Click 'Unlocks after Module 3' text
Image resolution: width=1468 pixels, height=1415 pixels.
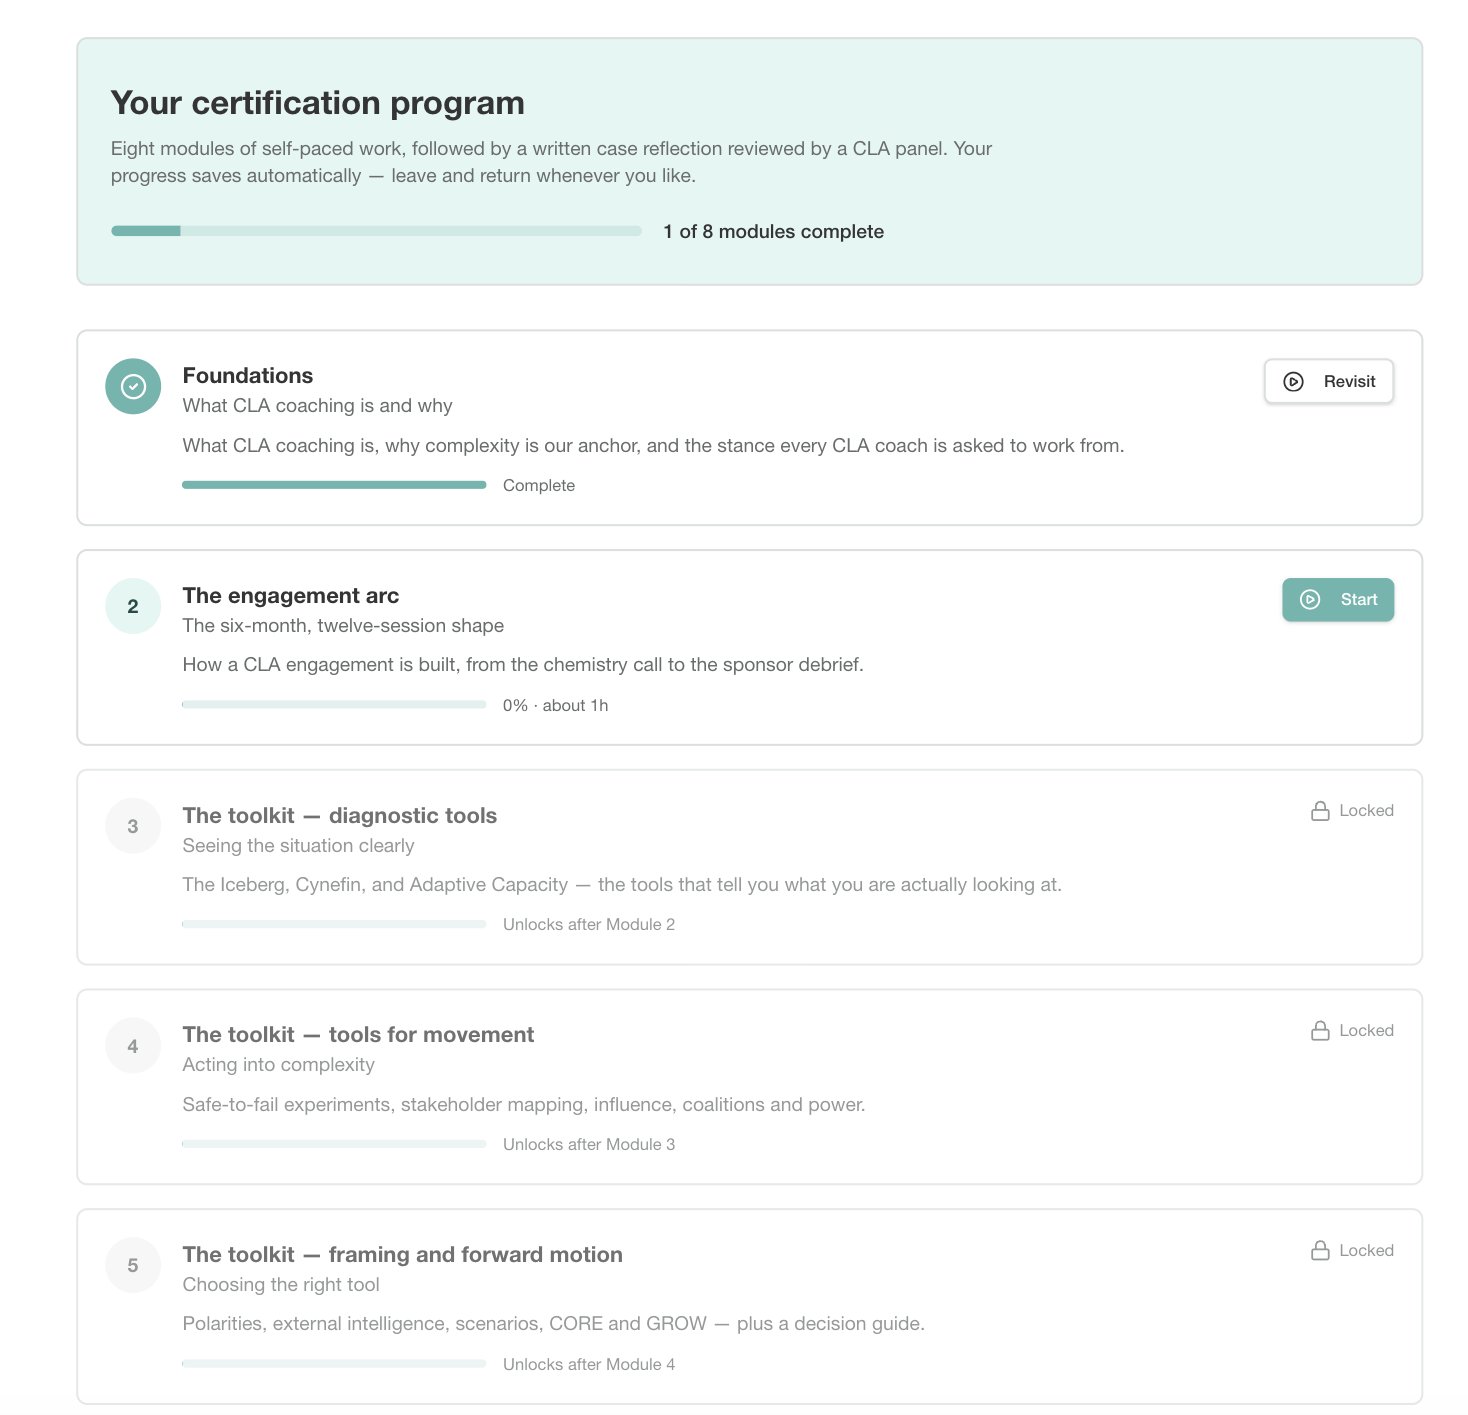[x=589, y=1144]
